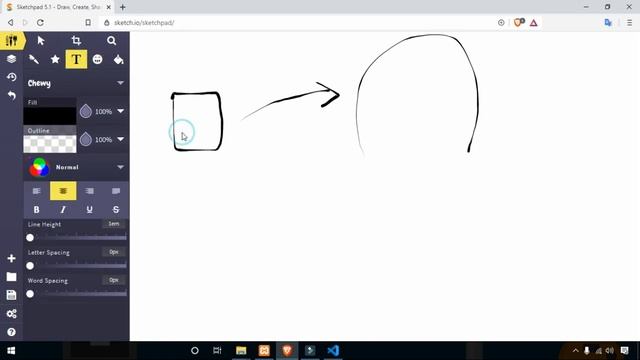Toggle left text alignment
The height and width of the screenshot is (360, 640).
(x=37, y=191)
